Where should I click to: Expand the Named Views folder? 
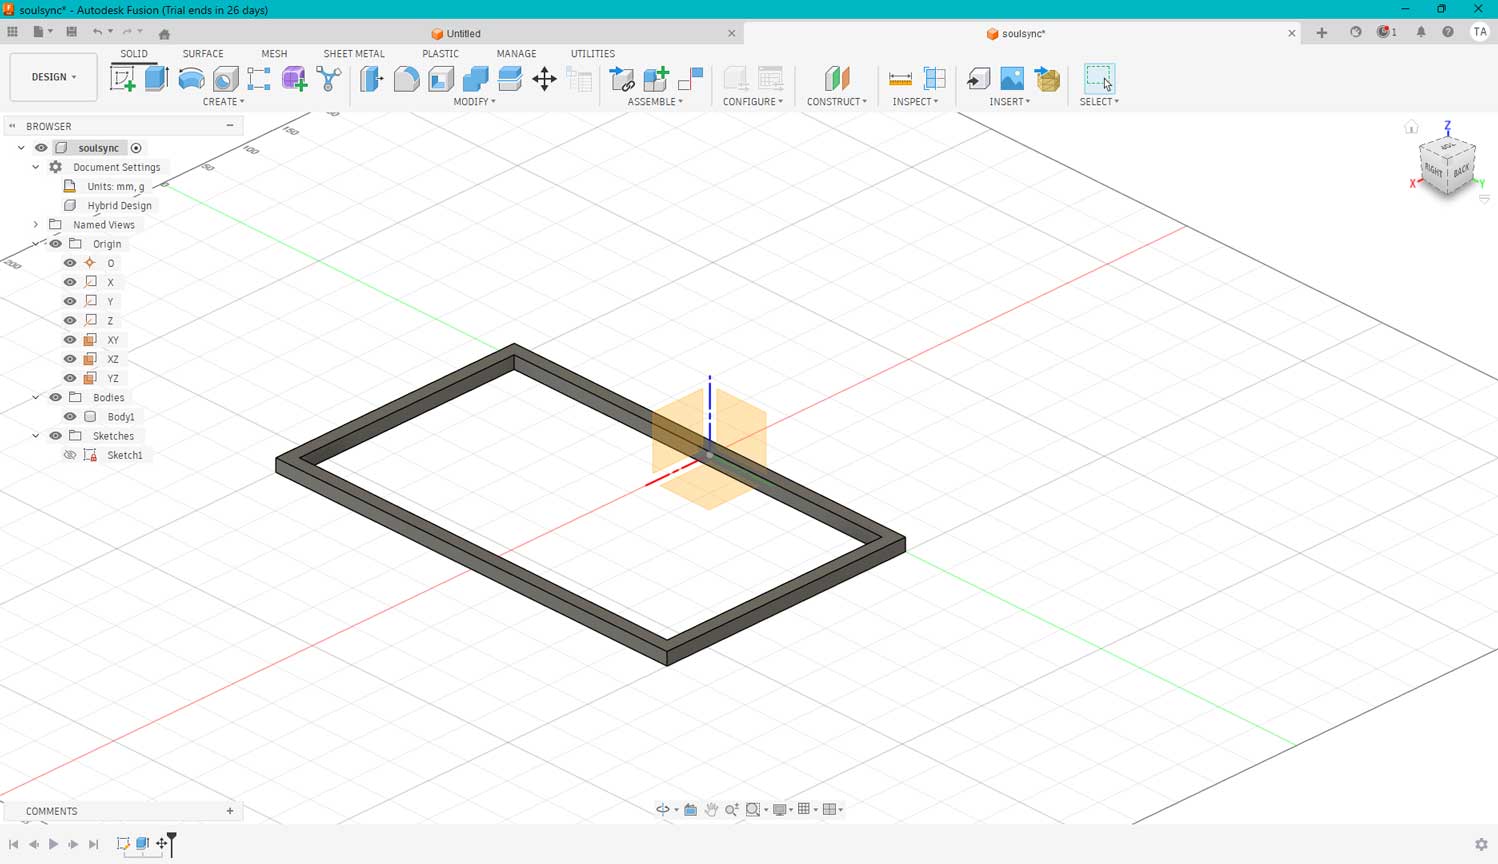pyautogui.click(x=36, y=225)
